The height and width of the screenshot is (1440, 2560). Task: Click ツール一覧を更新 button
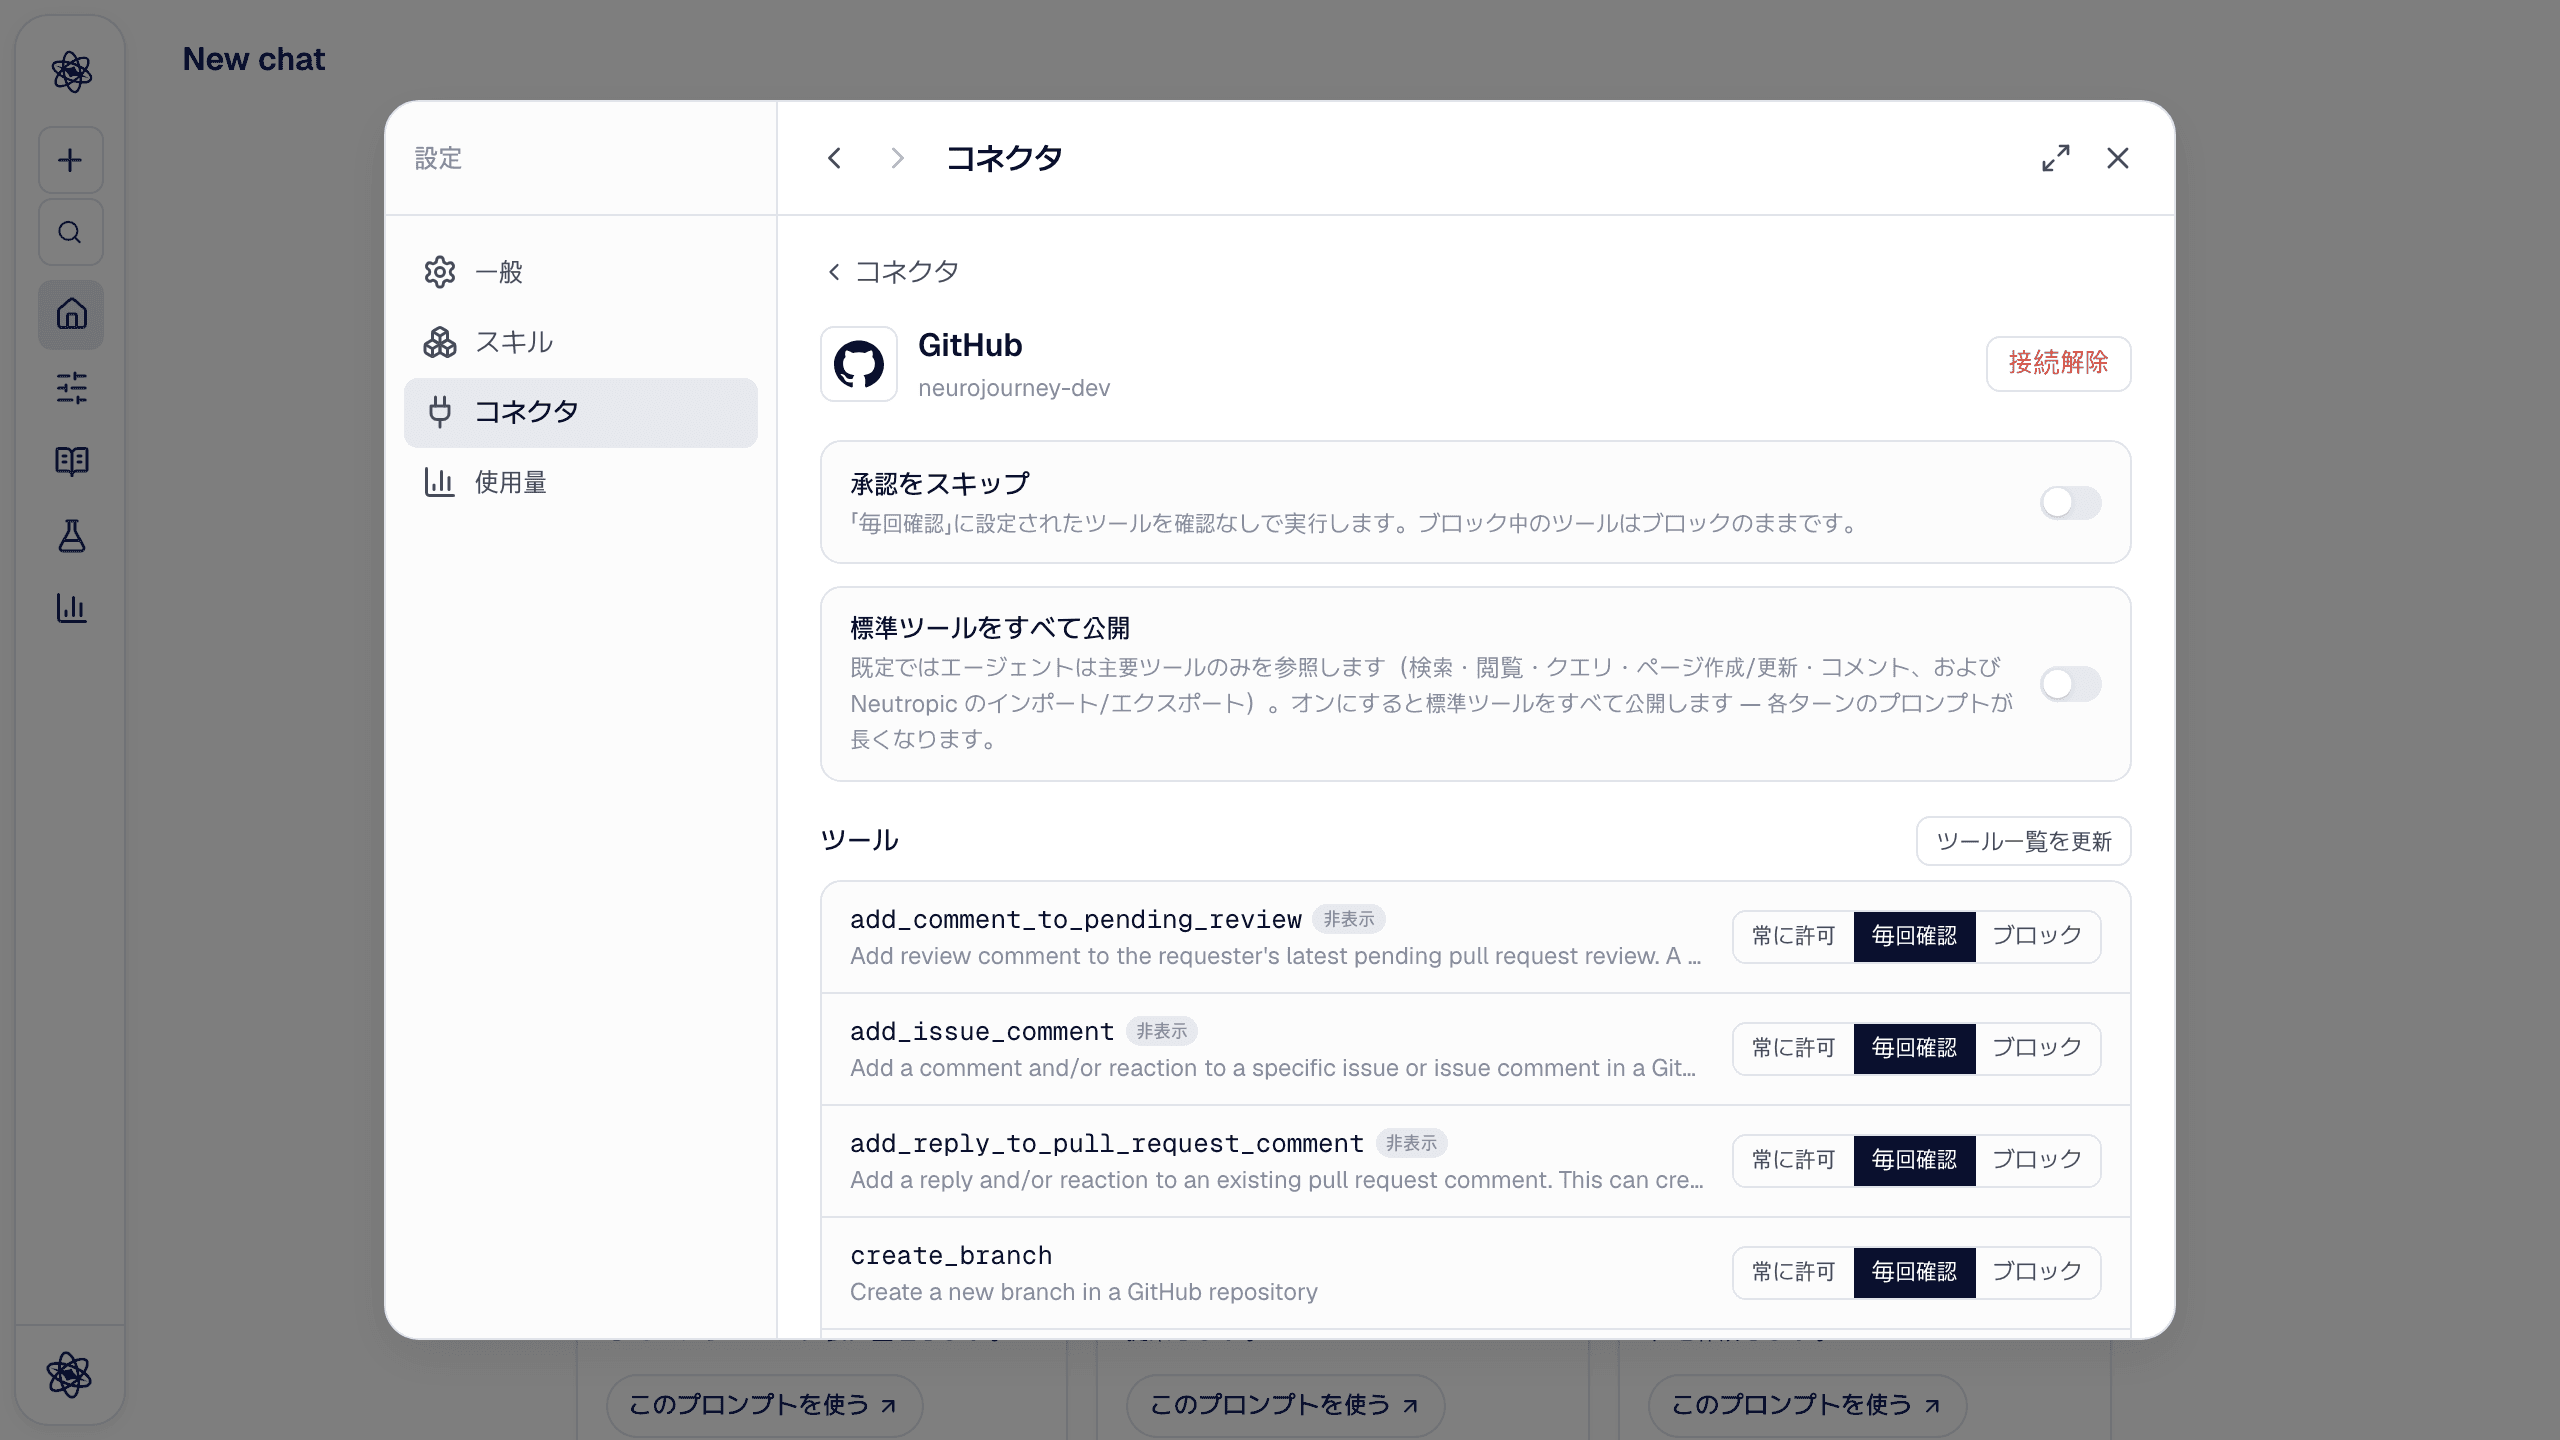coord(2023,841)
